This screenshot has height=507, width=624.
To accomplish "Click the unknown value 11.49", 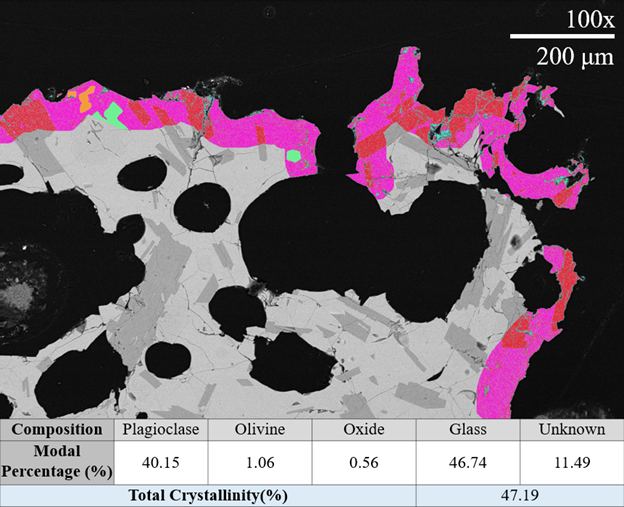I will click(572, 462).
